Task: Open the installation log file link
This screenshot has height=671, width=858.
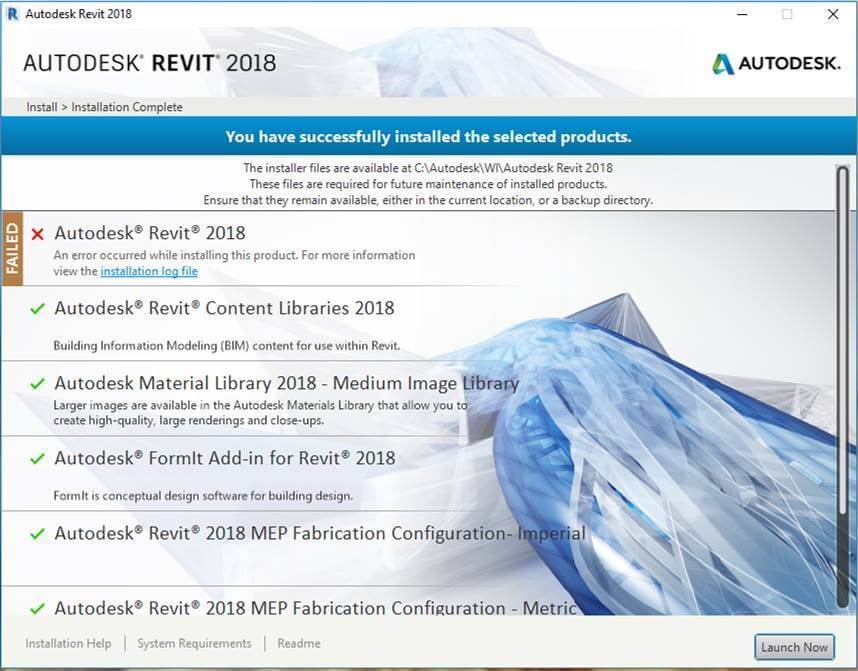Action: [x=149, y=271]
